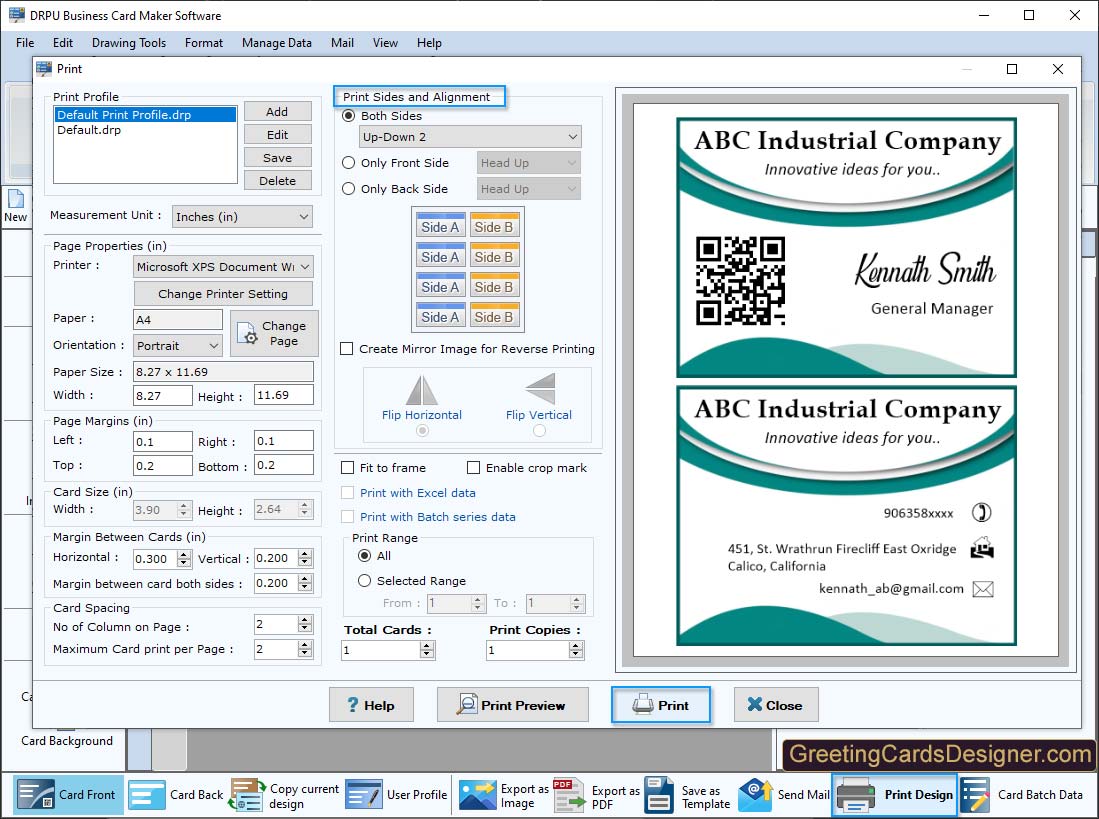1099x819 pixels.
Task: Click the bottom Side B layout tile
Action: click(493, 316)
